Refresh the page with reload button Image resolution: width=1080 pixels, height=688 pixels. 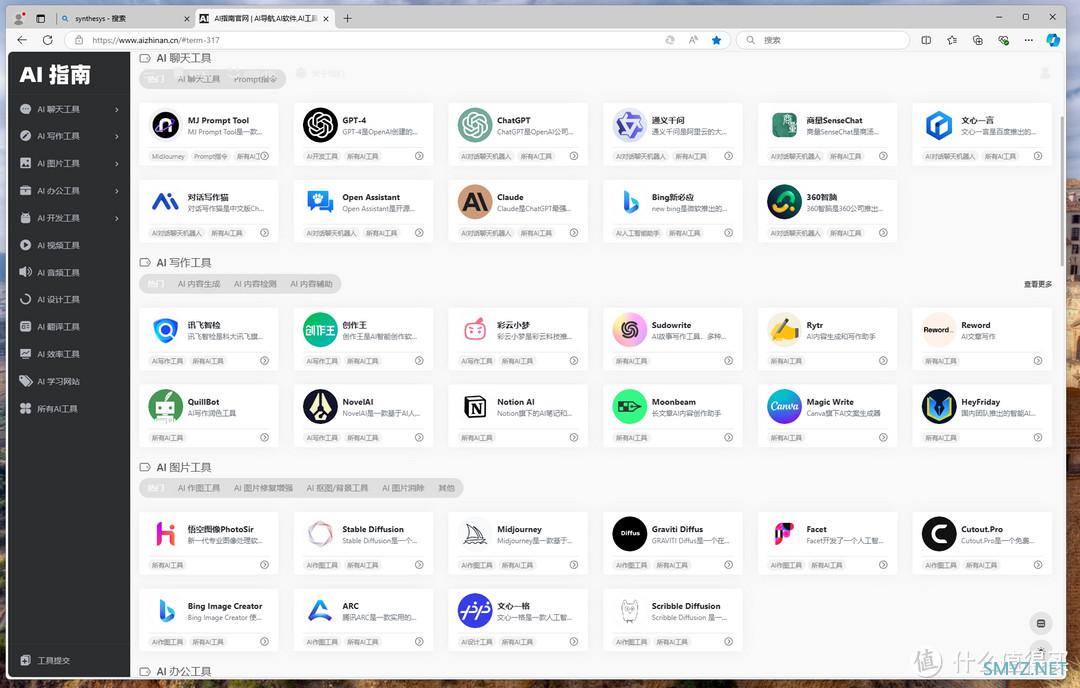(48, 40)
